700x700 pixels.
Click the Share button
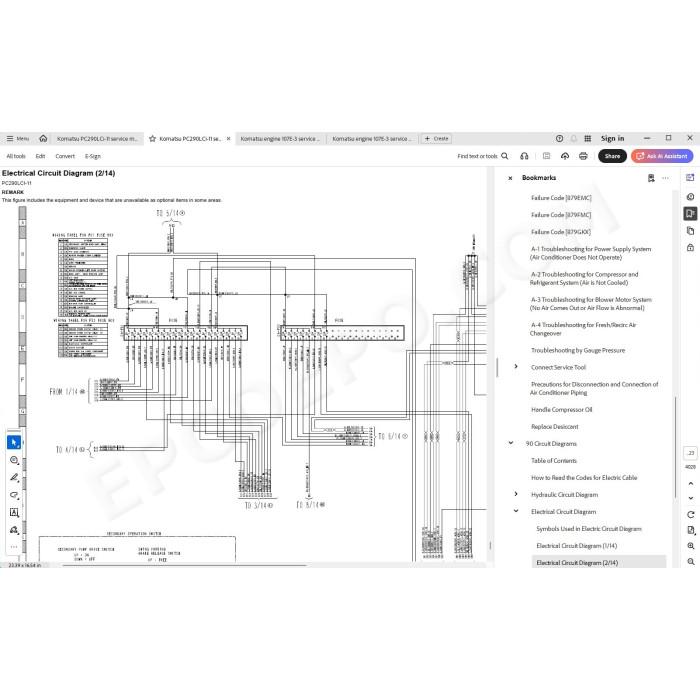click(x=612, y=156)
